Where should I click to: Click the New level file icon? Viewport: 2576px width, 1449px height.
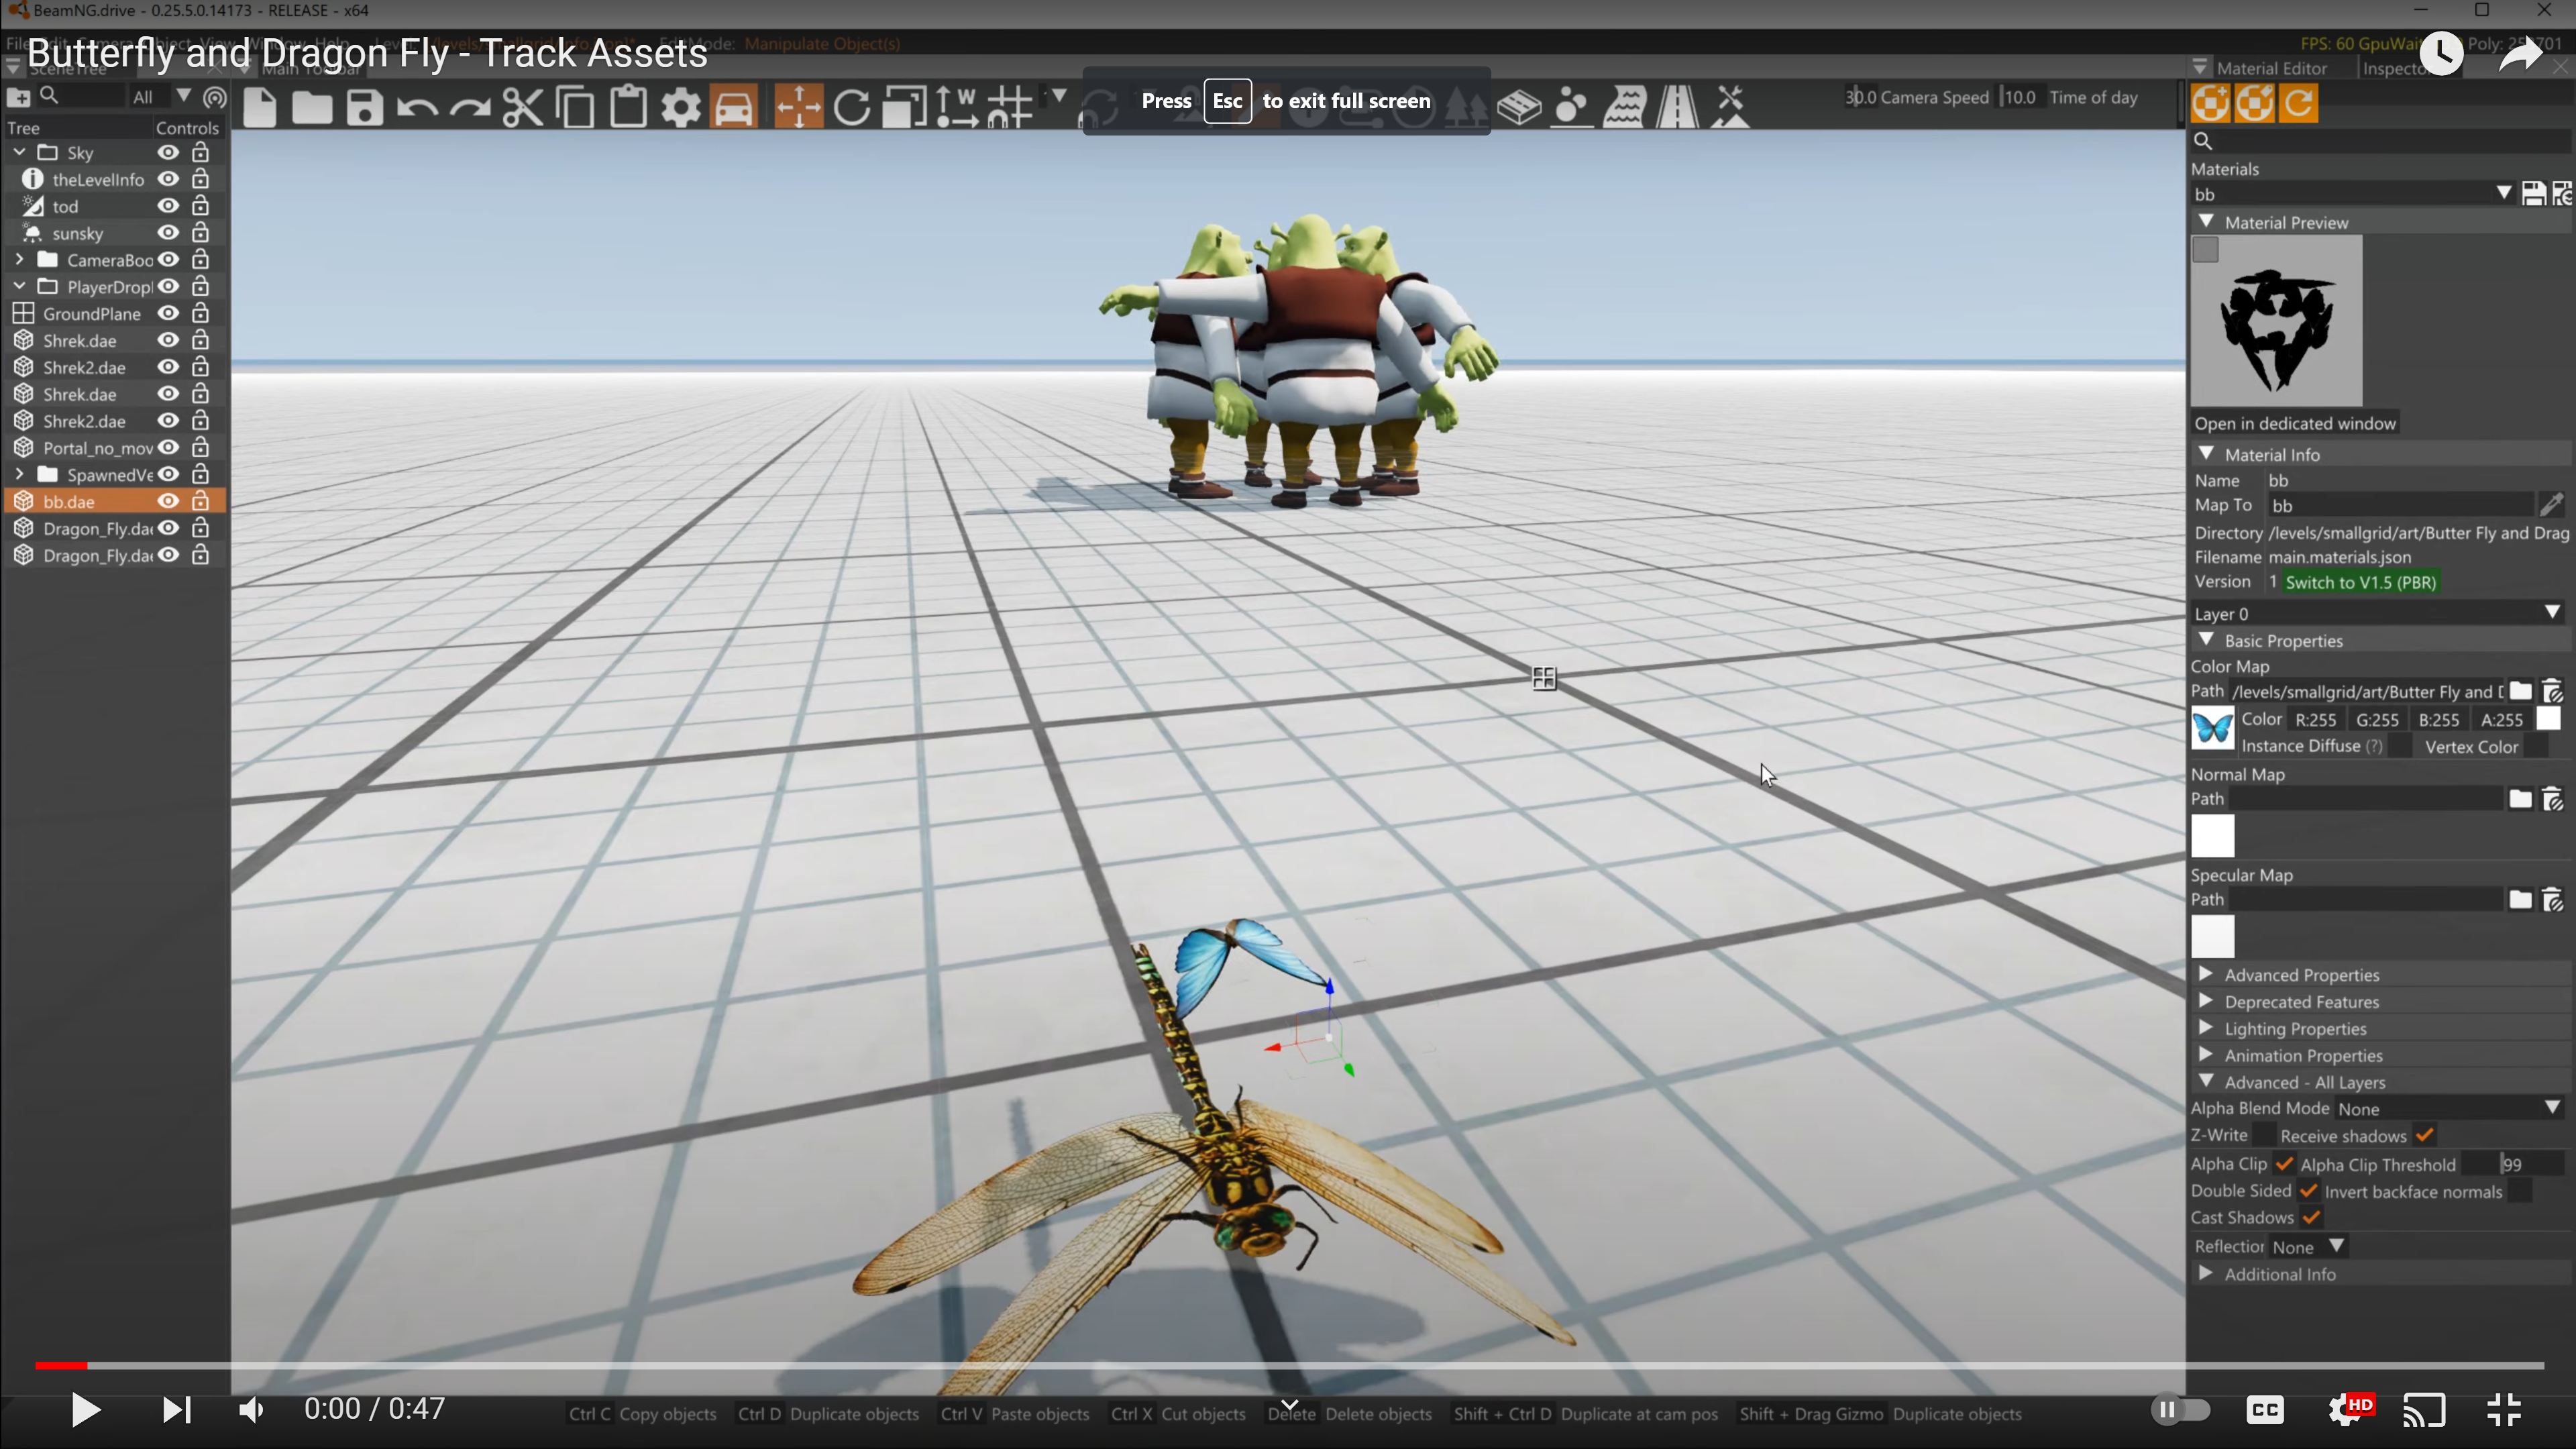point(260,107)
